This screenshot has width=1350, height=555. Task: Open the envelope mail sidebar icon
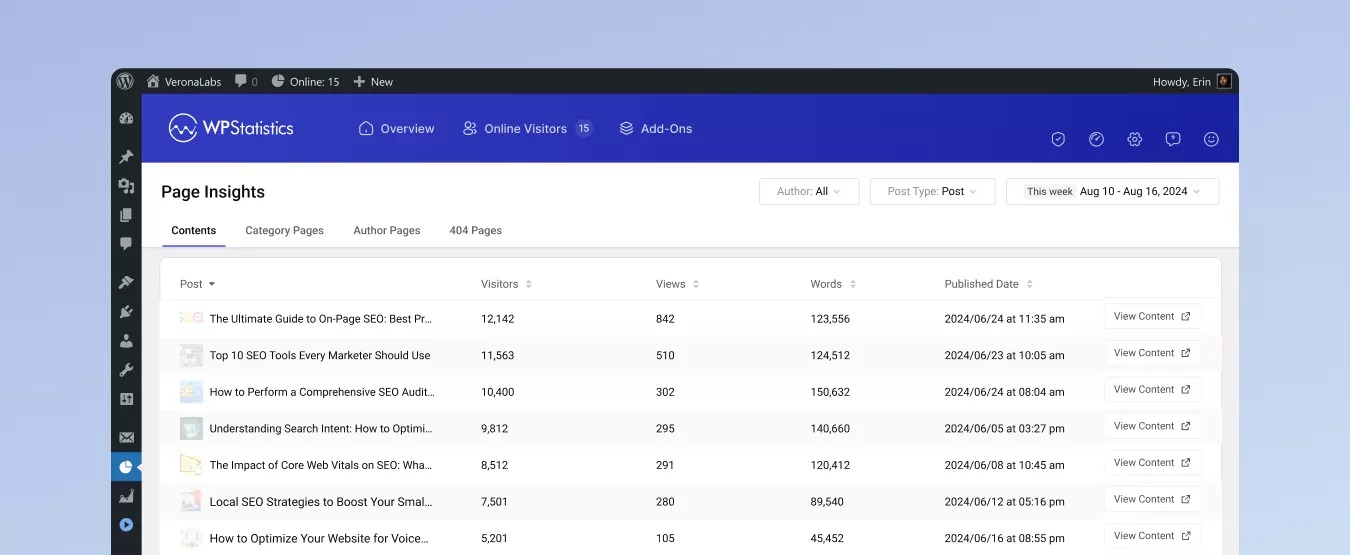point(126,438)
